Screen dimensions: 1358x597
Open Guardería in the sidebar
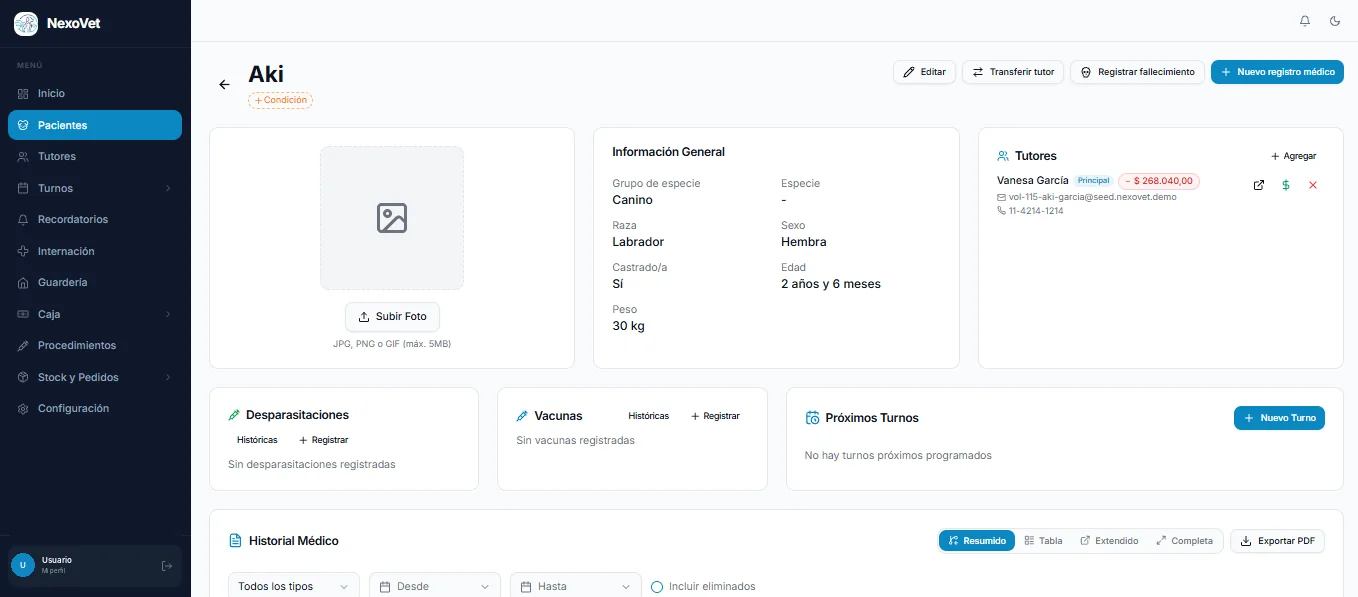(95, 282)
